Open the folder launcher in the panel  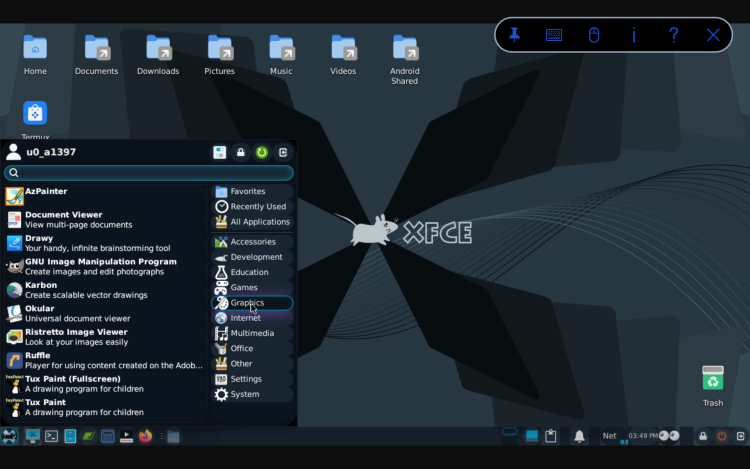pos(173,436)
